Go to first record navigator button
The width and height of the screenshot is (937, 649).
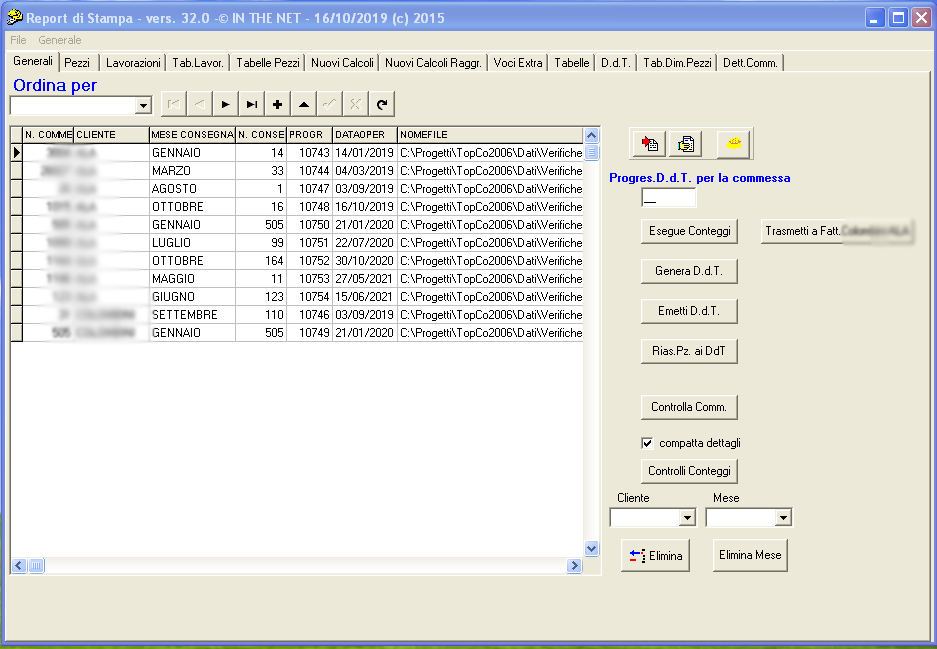[x=174, y=105]
